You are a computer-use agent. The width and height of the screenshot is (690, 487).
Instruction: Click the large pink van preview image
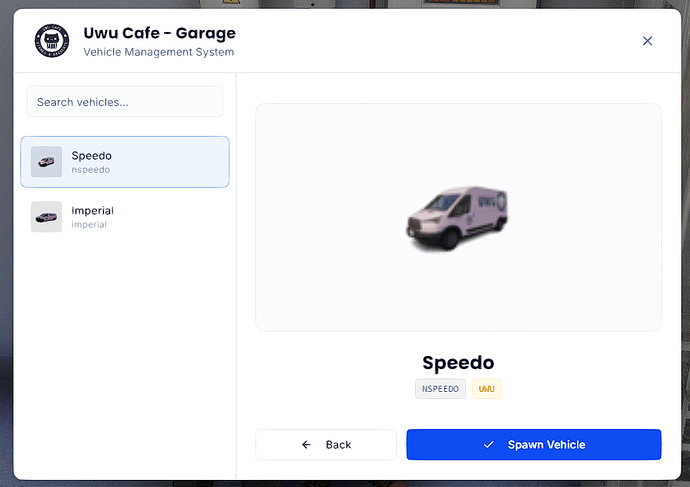(457, 216)
